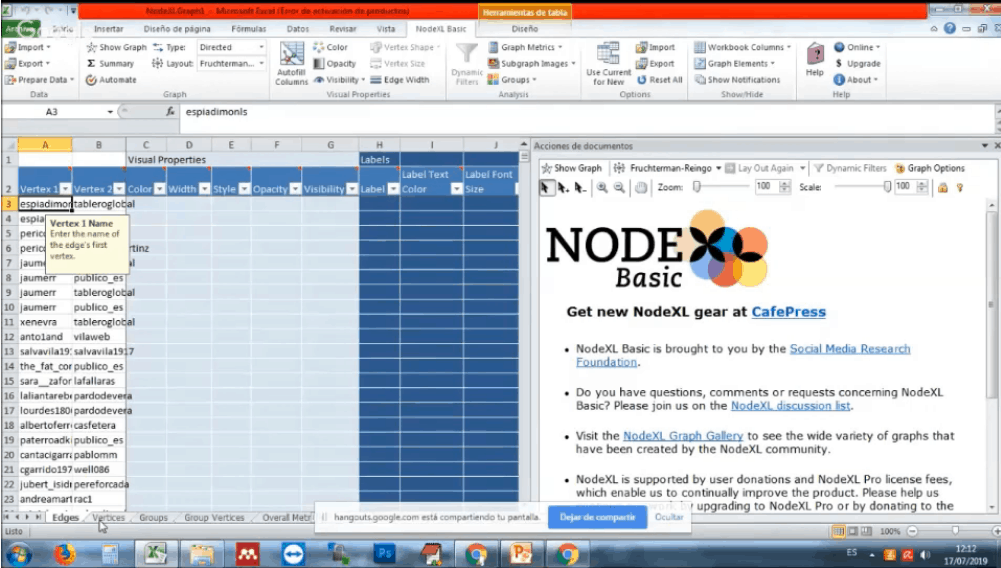Viewport: 1001px width, 568px height.
Task: Click the Reset All button
Action: pos(659,80)
